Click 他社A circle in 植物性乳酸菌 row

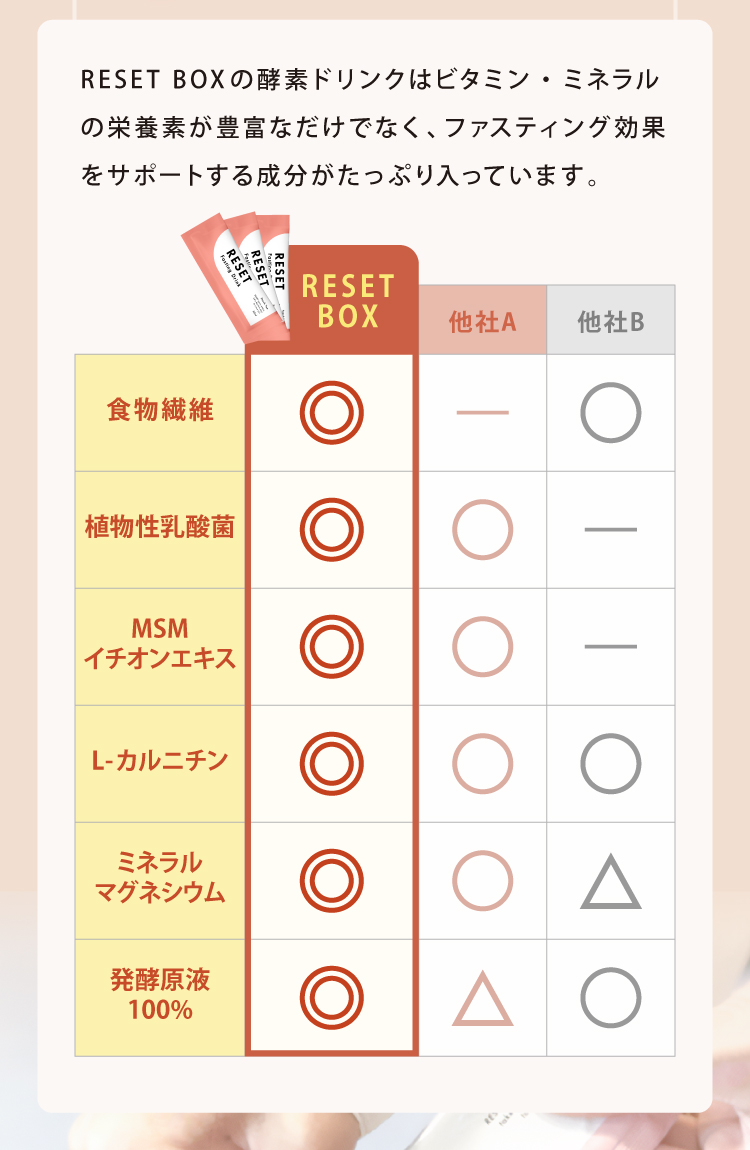(x=483, y=529)
